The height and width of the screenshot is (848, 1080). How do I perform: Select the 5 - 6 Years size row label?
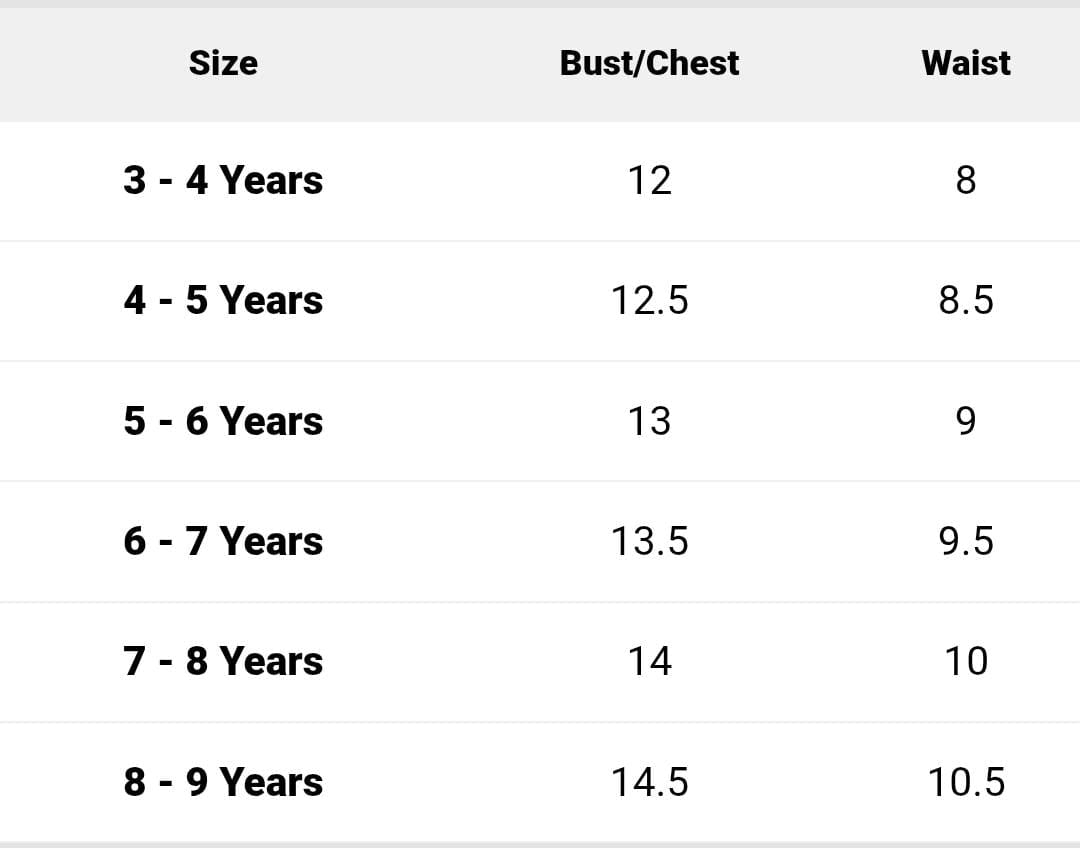pyautogui.click(x=223, y=421)
